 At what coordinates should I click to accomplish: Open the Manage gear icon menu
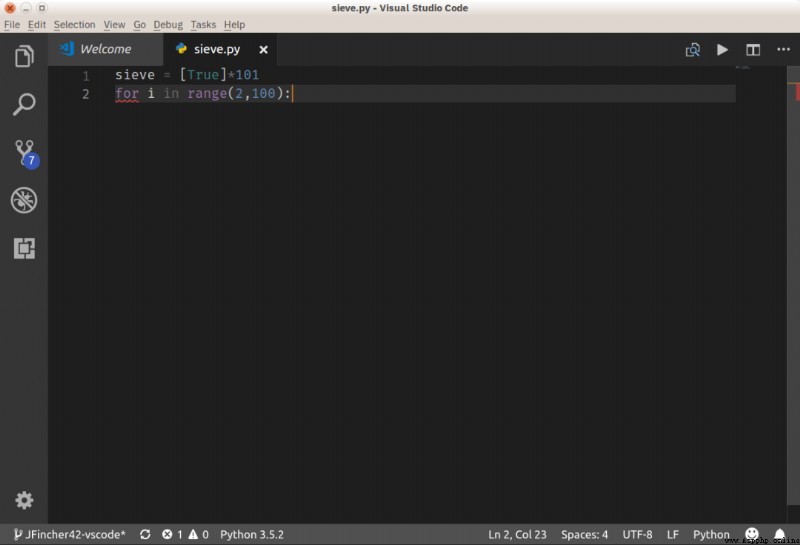[x=24, y=500]
